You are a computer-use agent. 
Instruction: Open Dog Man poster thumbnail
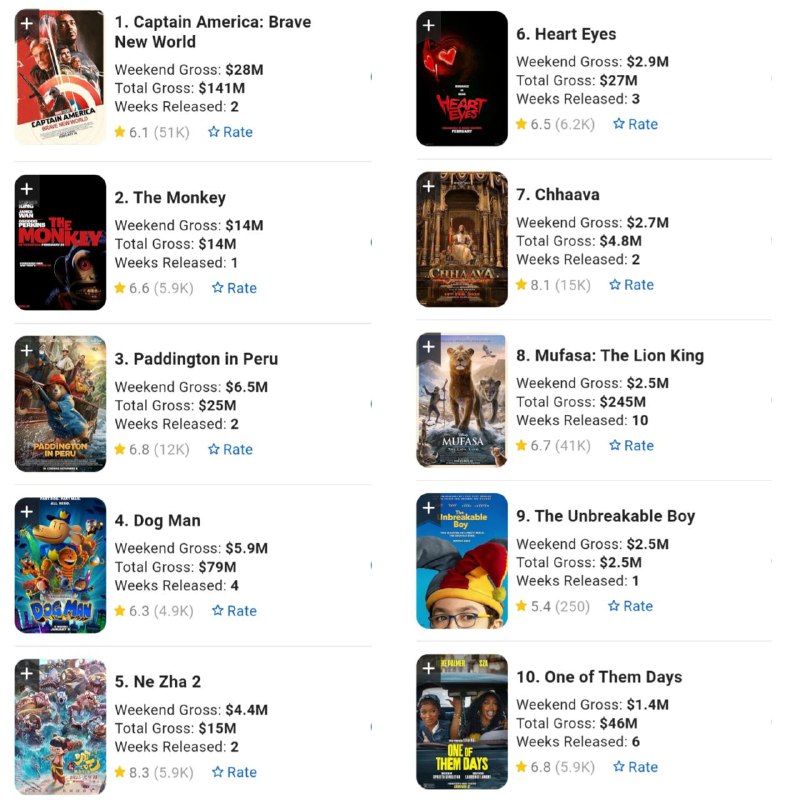coord(61,565)
